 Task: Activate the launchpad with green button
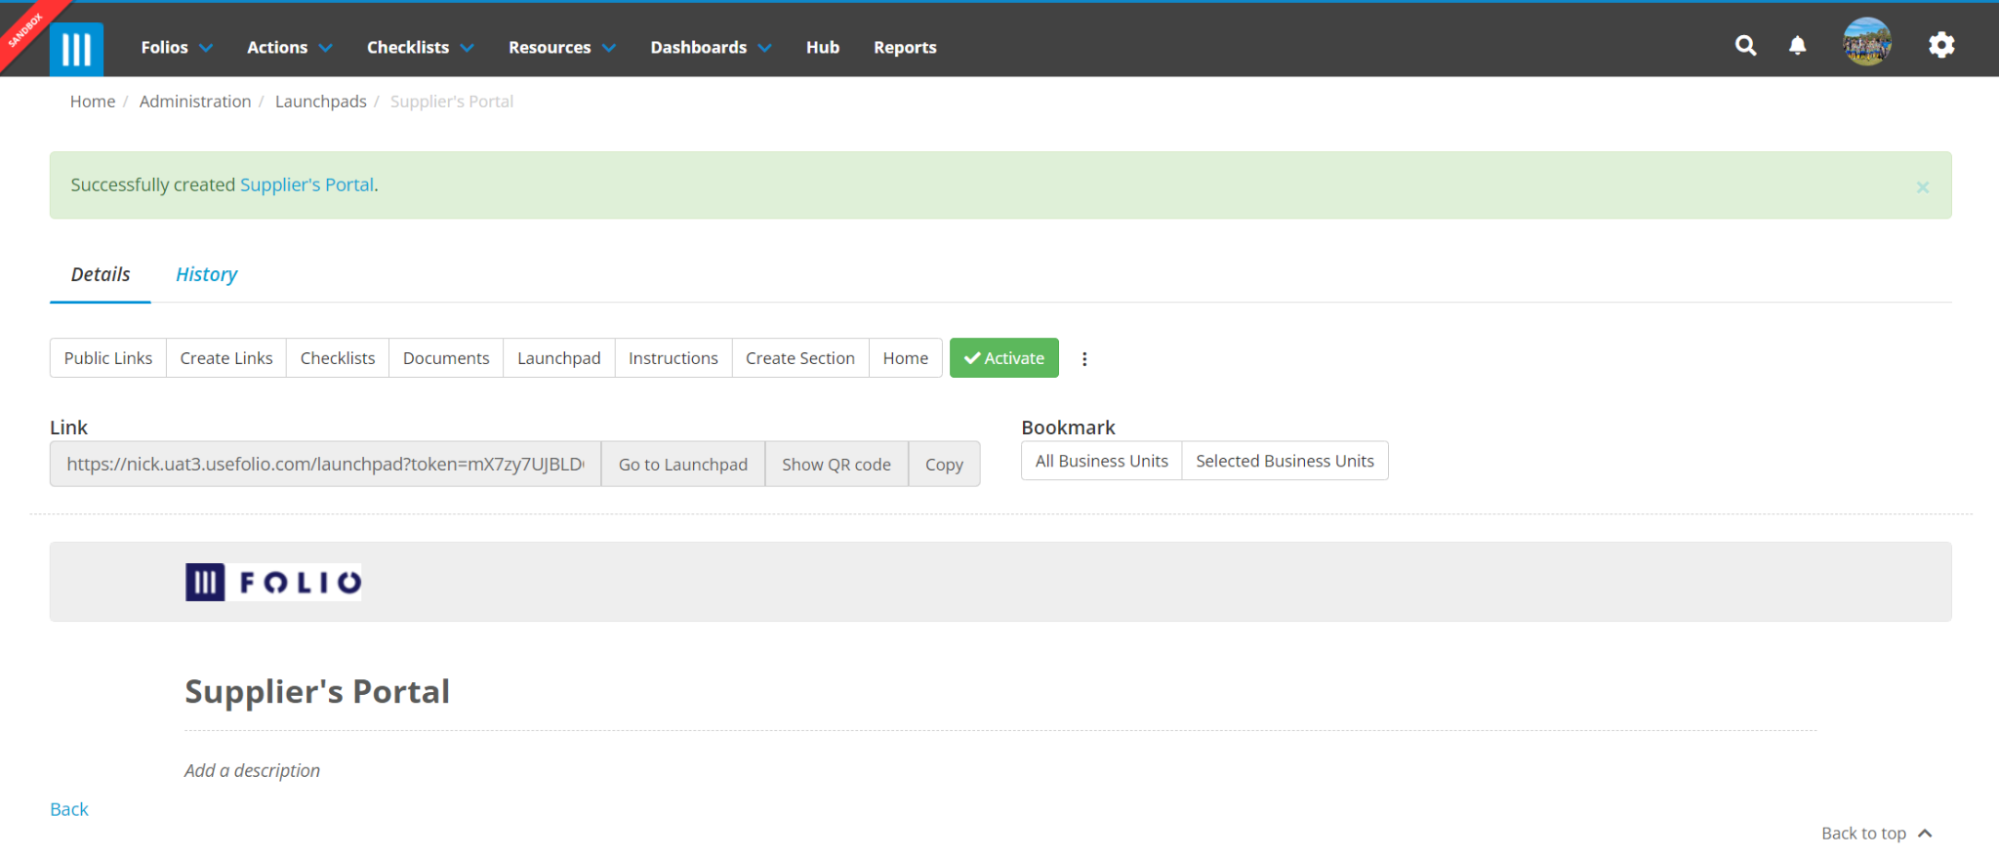(1004, 358)
